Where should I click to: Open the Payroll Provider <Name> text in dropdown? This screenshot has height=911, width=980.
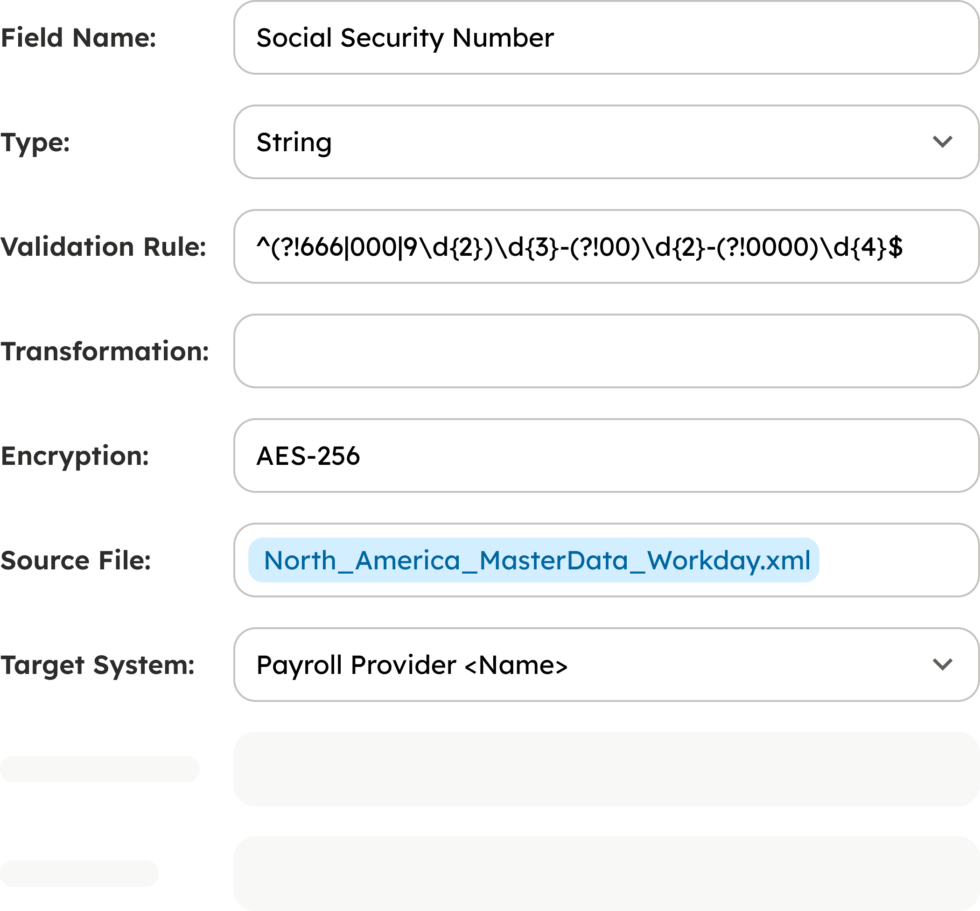pyautogui.click(x=412, y=665)
